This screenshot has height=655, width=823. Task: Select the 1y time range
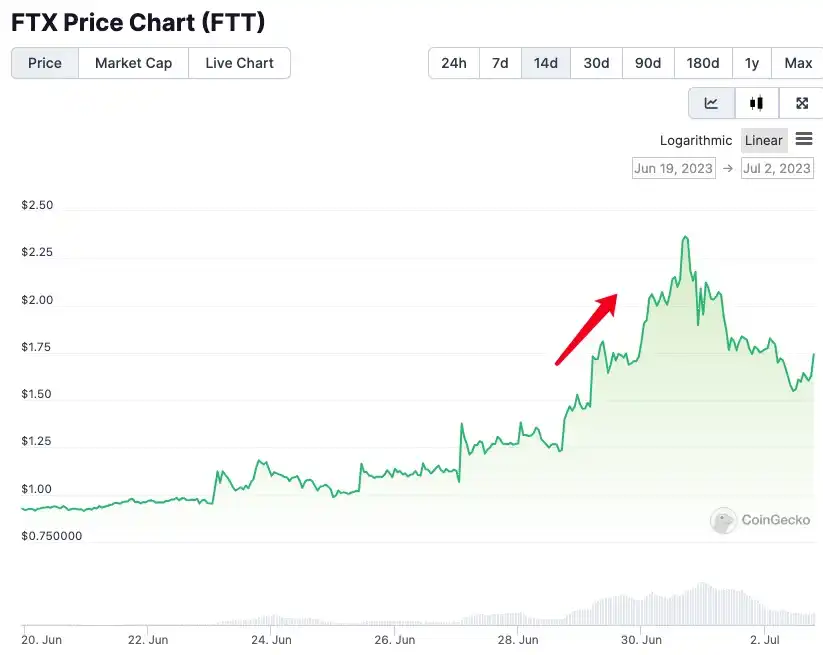pyautogui.click(x=752, y=62)
